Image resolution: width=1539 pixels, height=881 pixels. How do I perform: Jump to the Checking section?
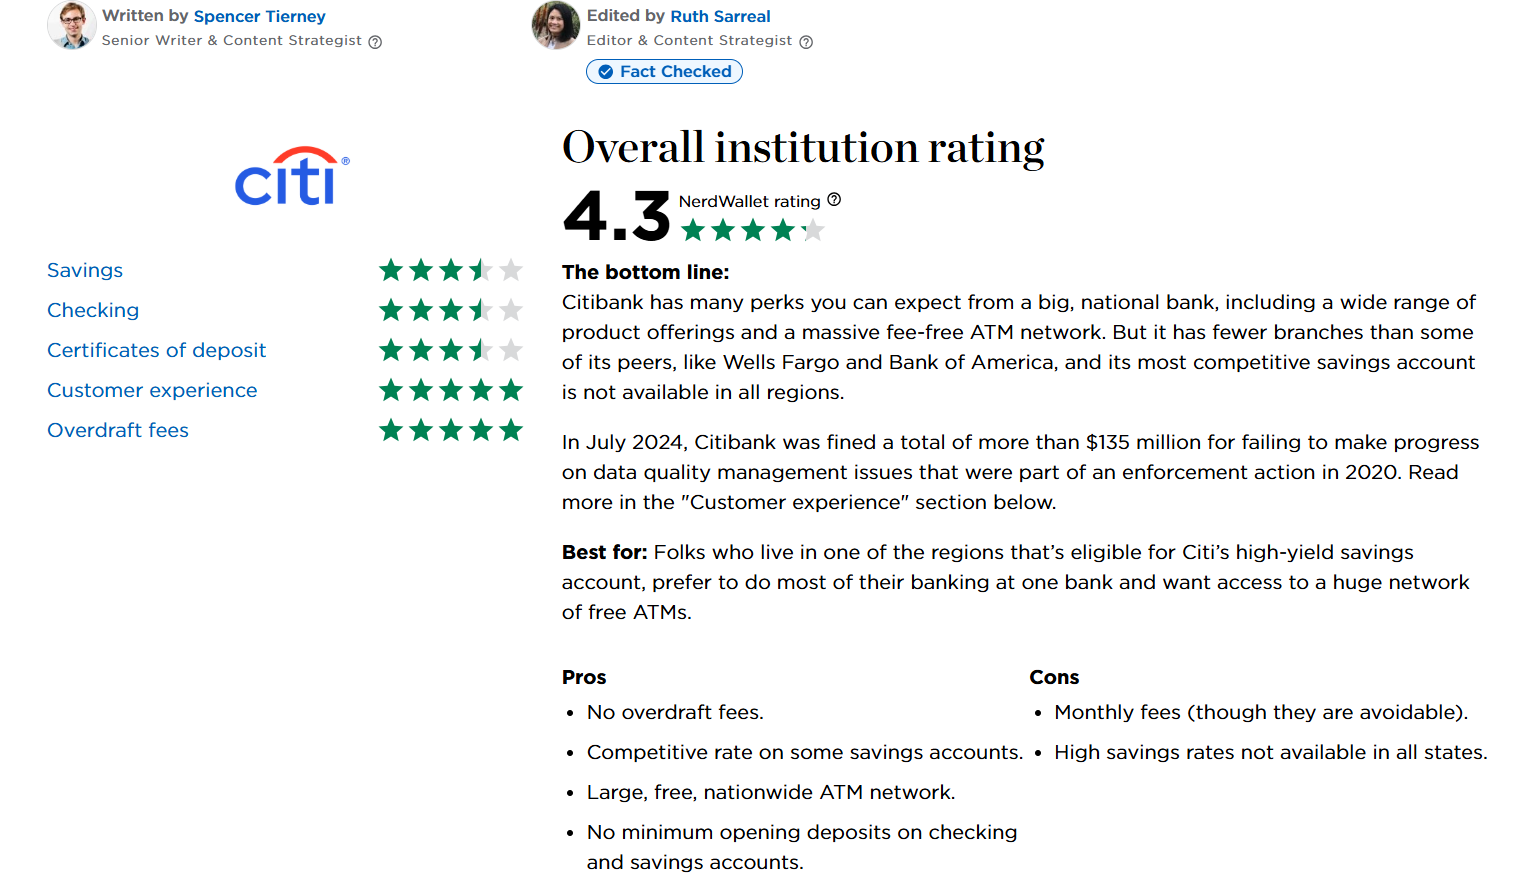click(x=93, y=310)
